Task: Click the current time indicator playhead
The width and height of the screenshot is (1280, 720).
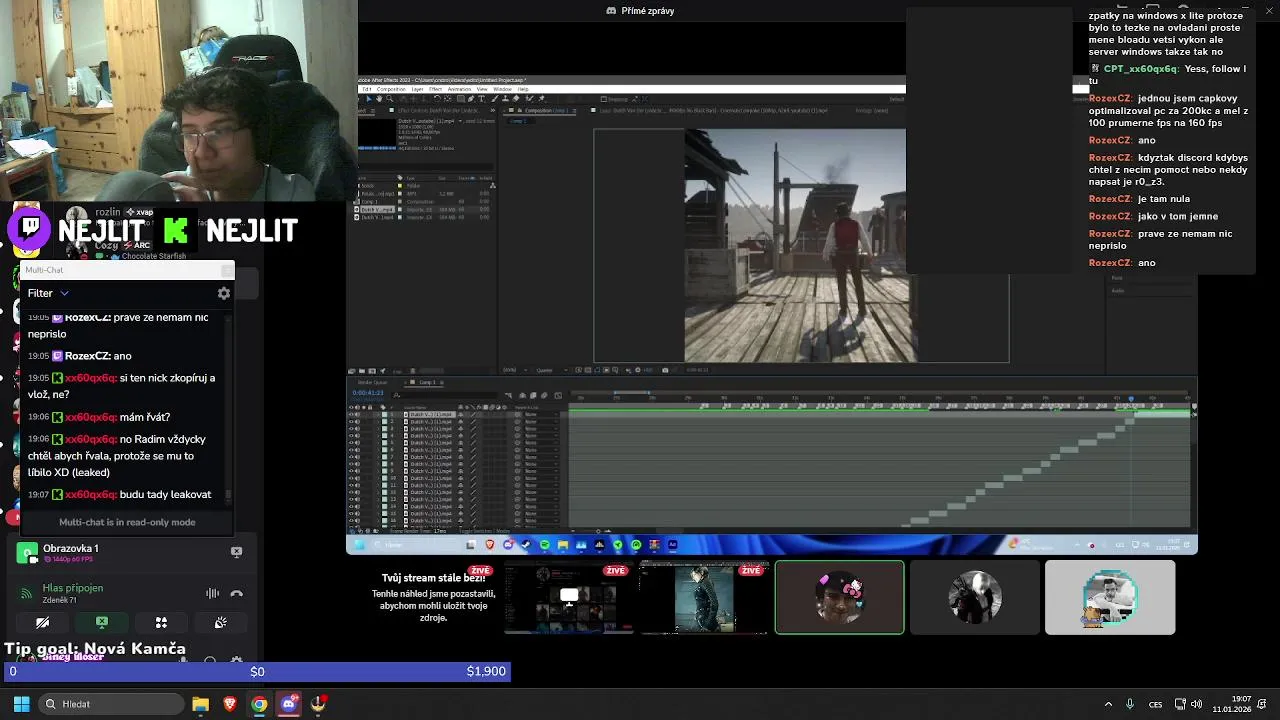Action: [x=1131, y=398]
